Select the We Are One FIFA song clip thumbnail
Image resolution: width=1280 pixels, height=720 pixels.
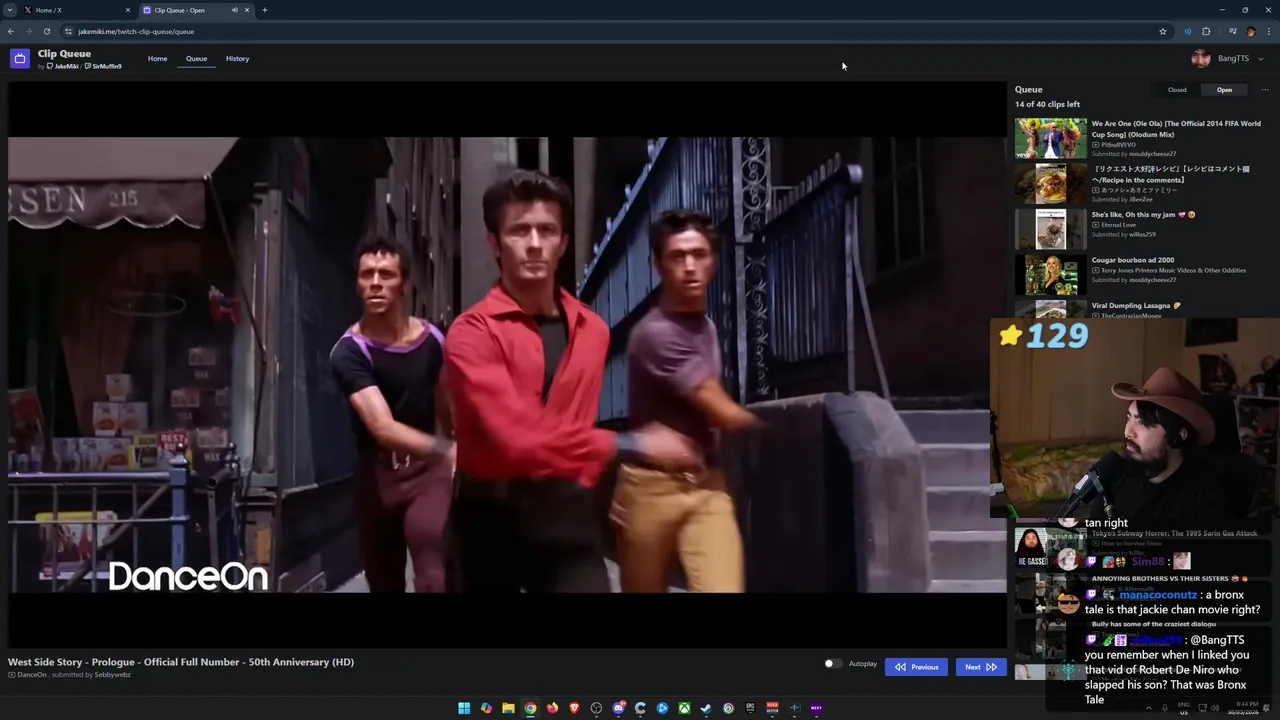click(1050, 138)
